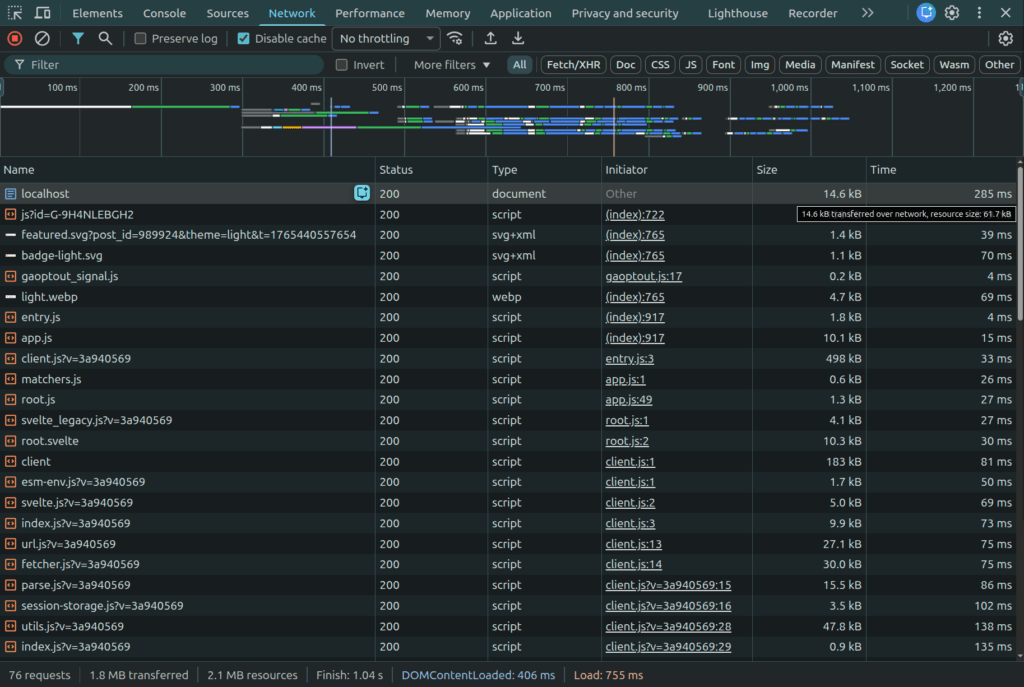Switch to the Console panel
1024x687 pixels.
click(164, 13)
